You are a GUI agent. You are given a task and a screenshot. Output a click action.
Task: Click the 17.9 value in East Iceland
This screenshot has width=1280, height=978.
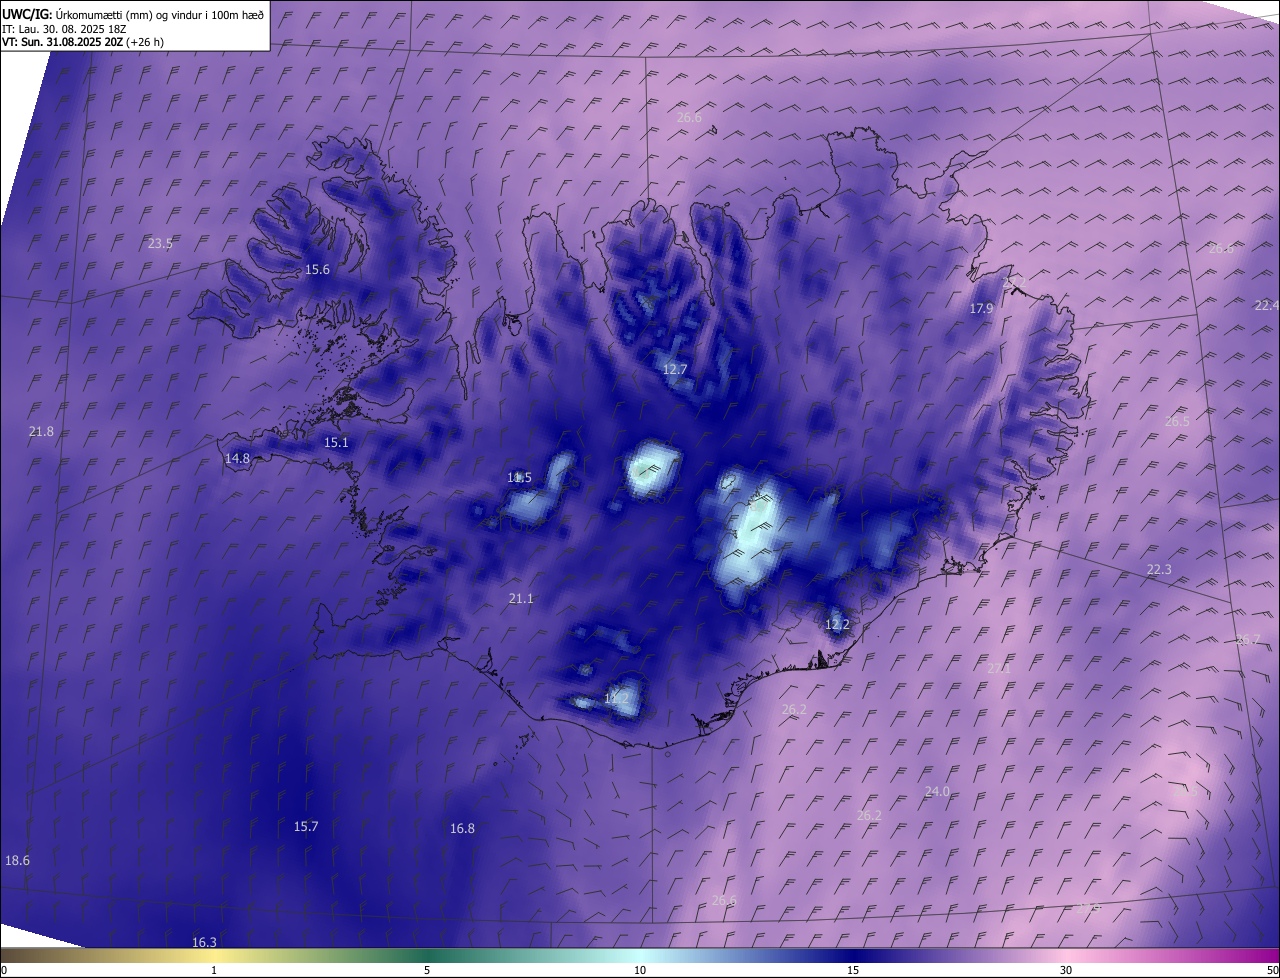pos(981,309)
